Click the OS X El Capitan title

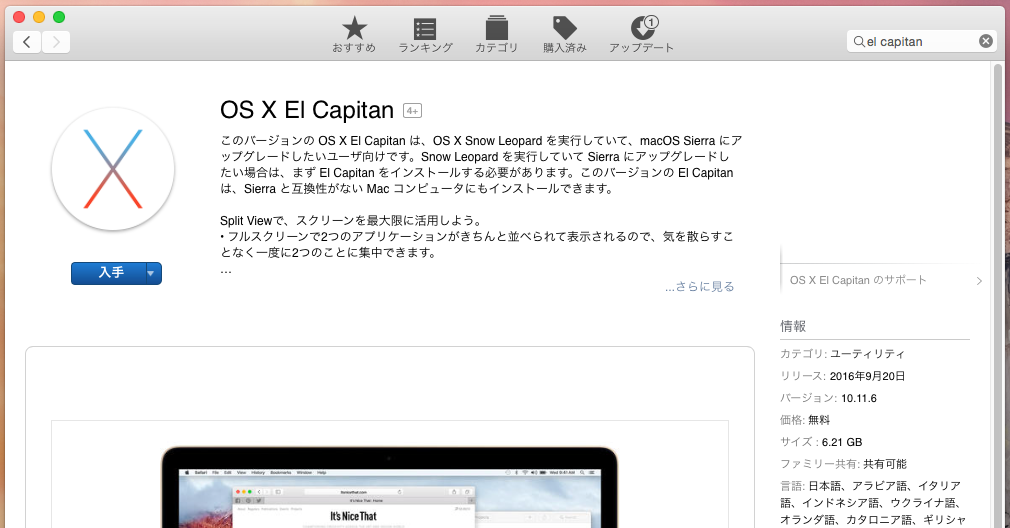(x=307, y=110)
